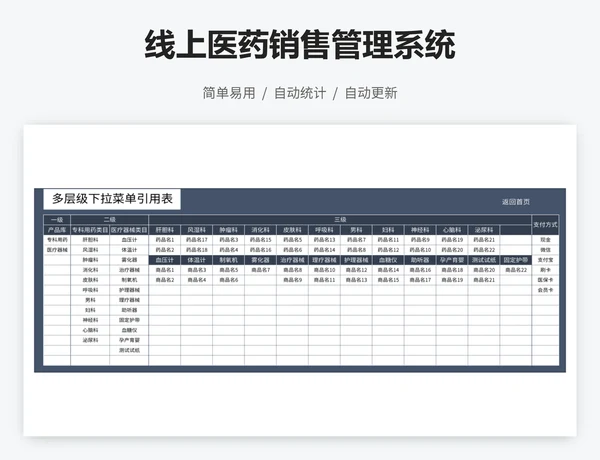Select the 药品名10 cell
Viewport: 600px width, 460px height.
(x=420, y=250)
